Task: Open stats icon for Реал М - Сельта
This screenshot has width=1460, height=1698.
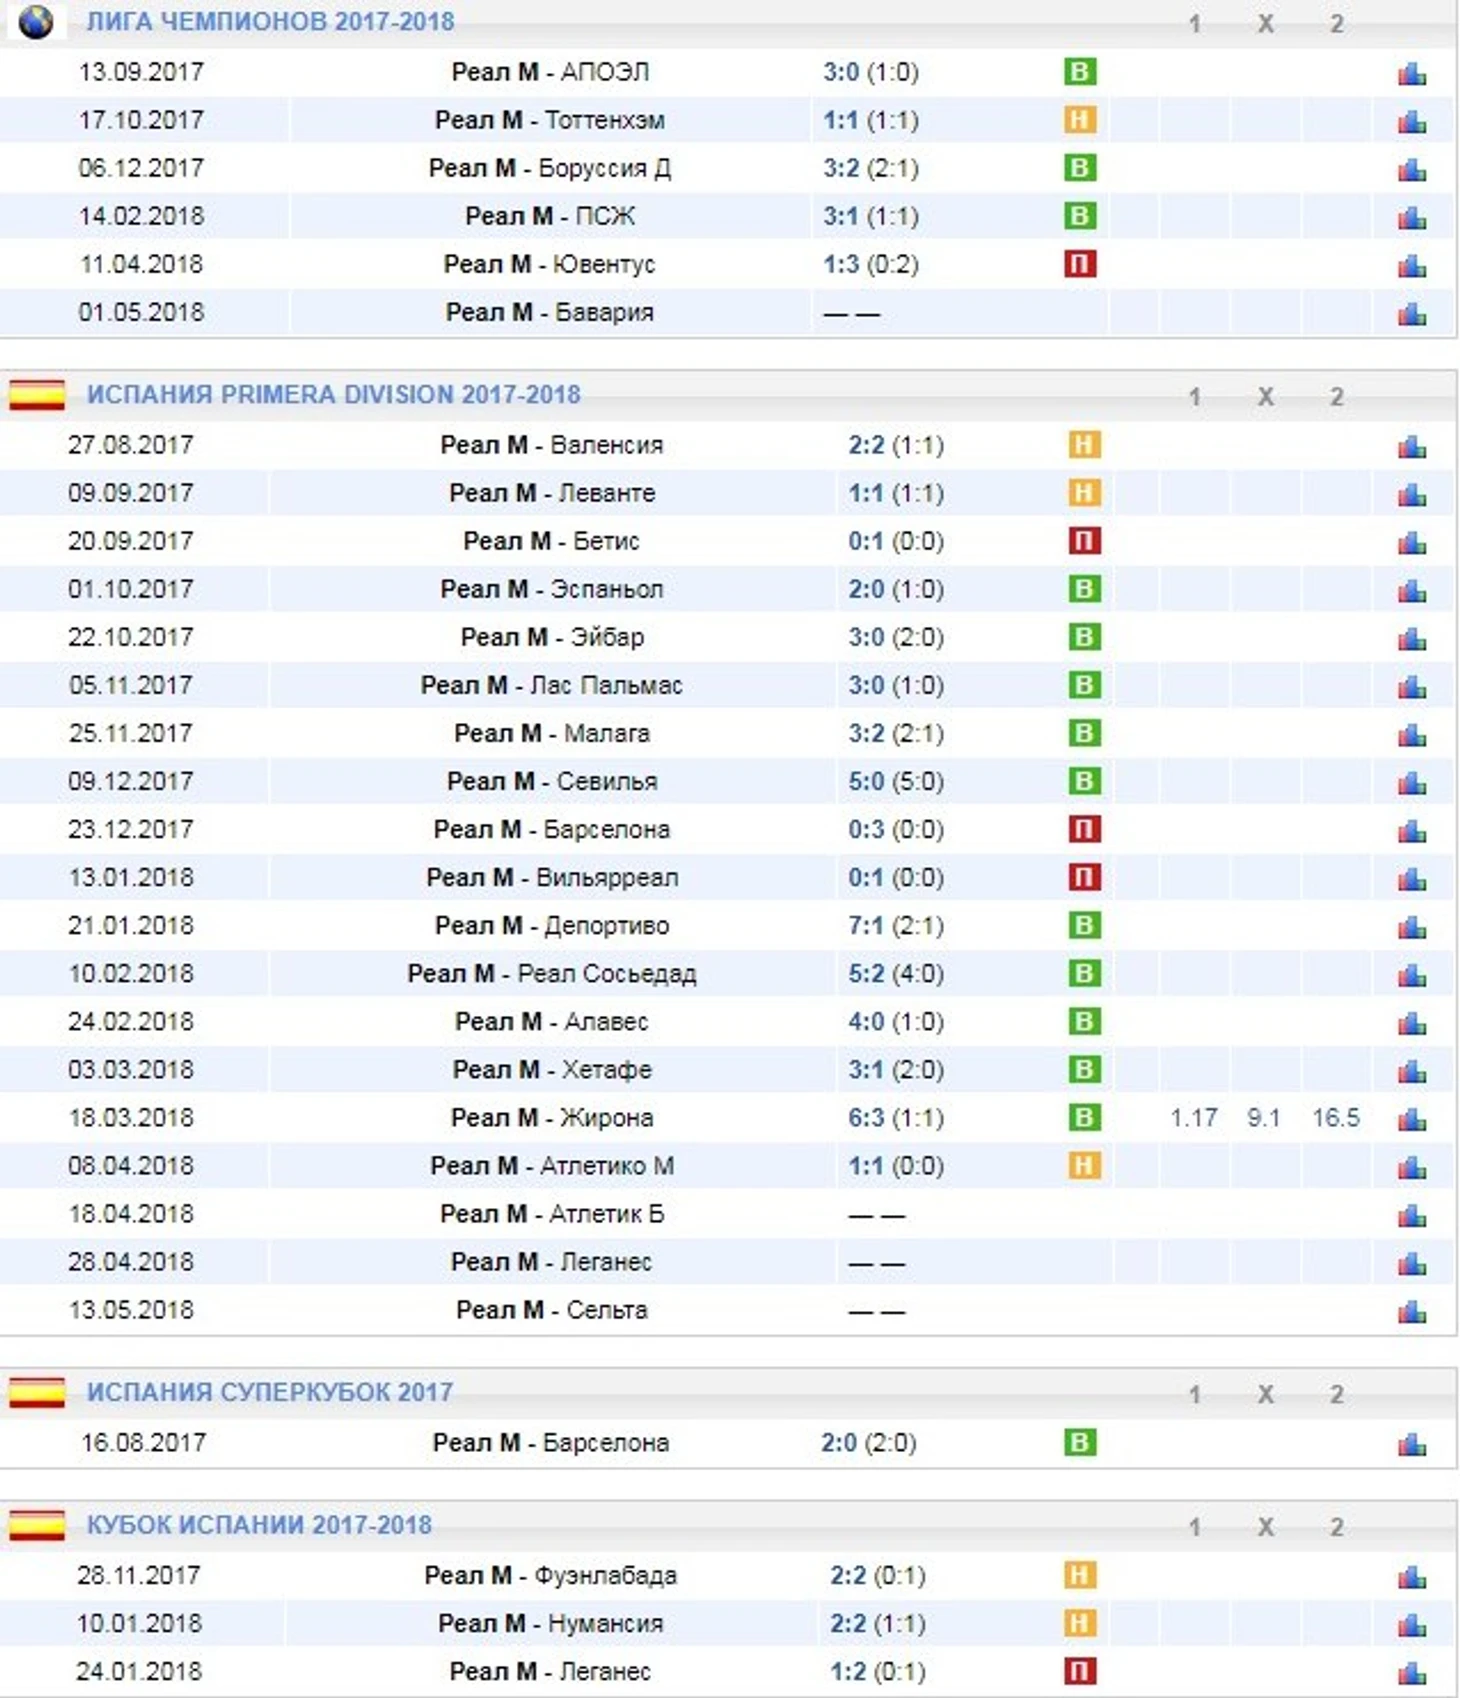Action: [x=1412, y=1310]
